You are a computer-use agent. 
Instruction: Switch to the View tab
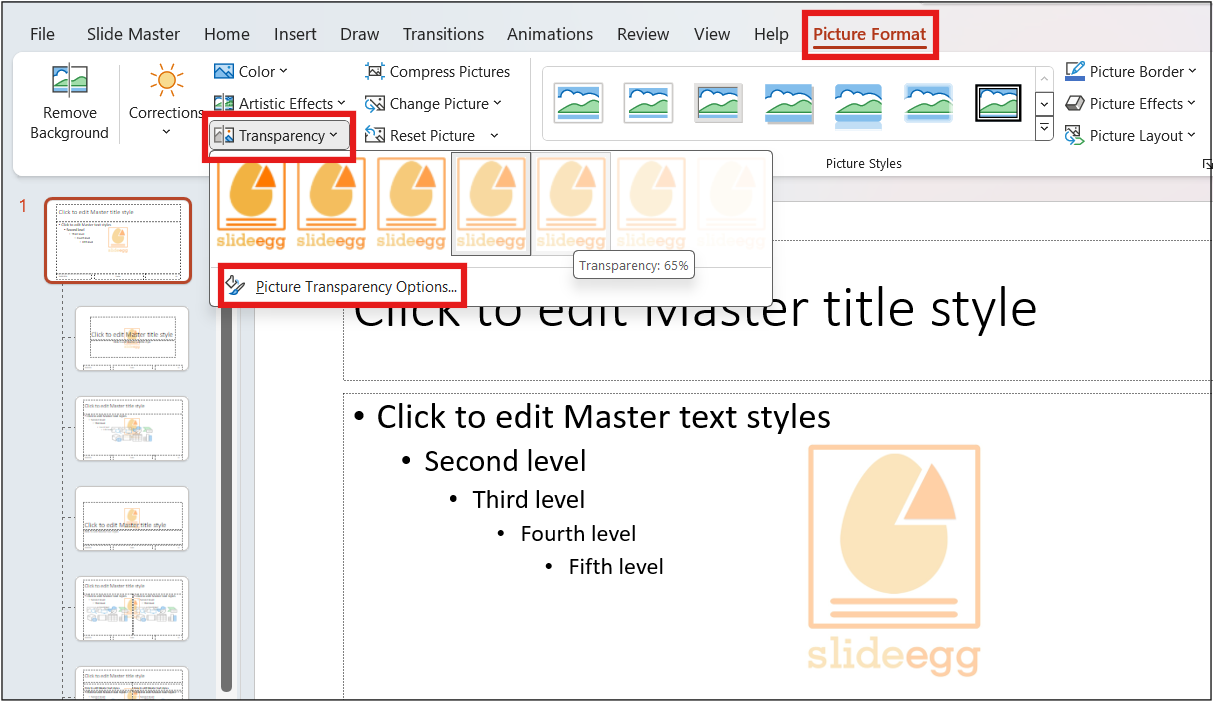click(712, 34)
